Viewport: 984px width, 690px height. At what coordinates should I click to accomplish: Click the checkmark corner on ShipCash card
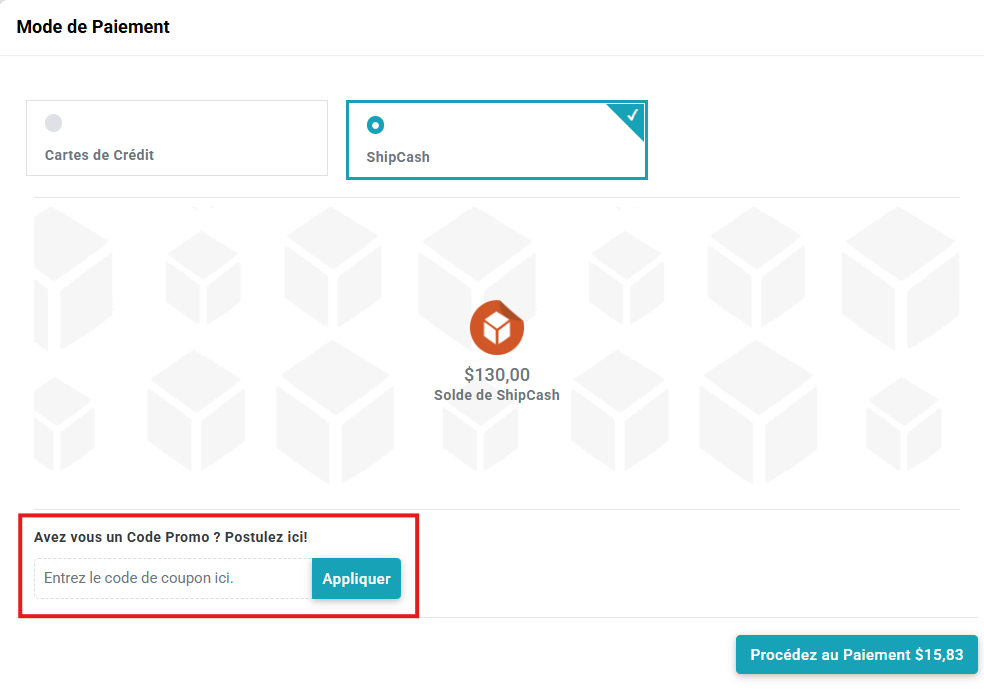[629, 117]
